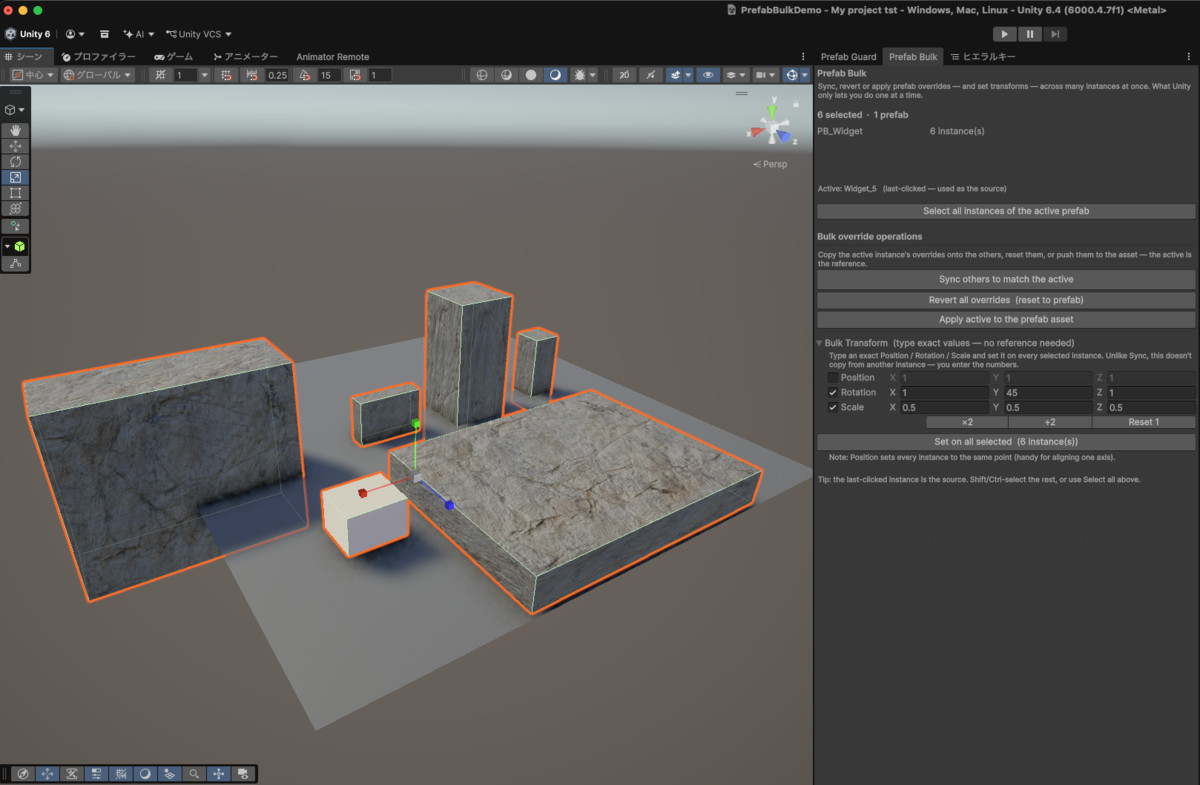The height and width of the screenshot is (785, 1200).
Task: Open the grid size dropdown arrow
Action: click(204, 75)
